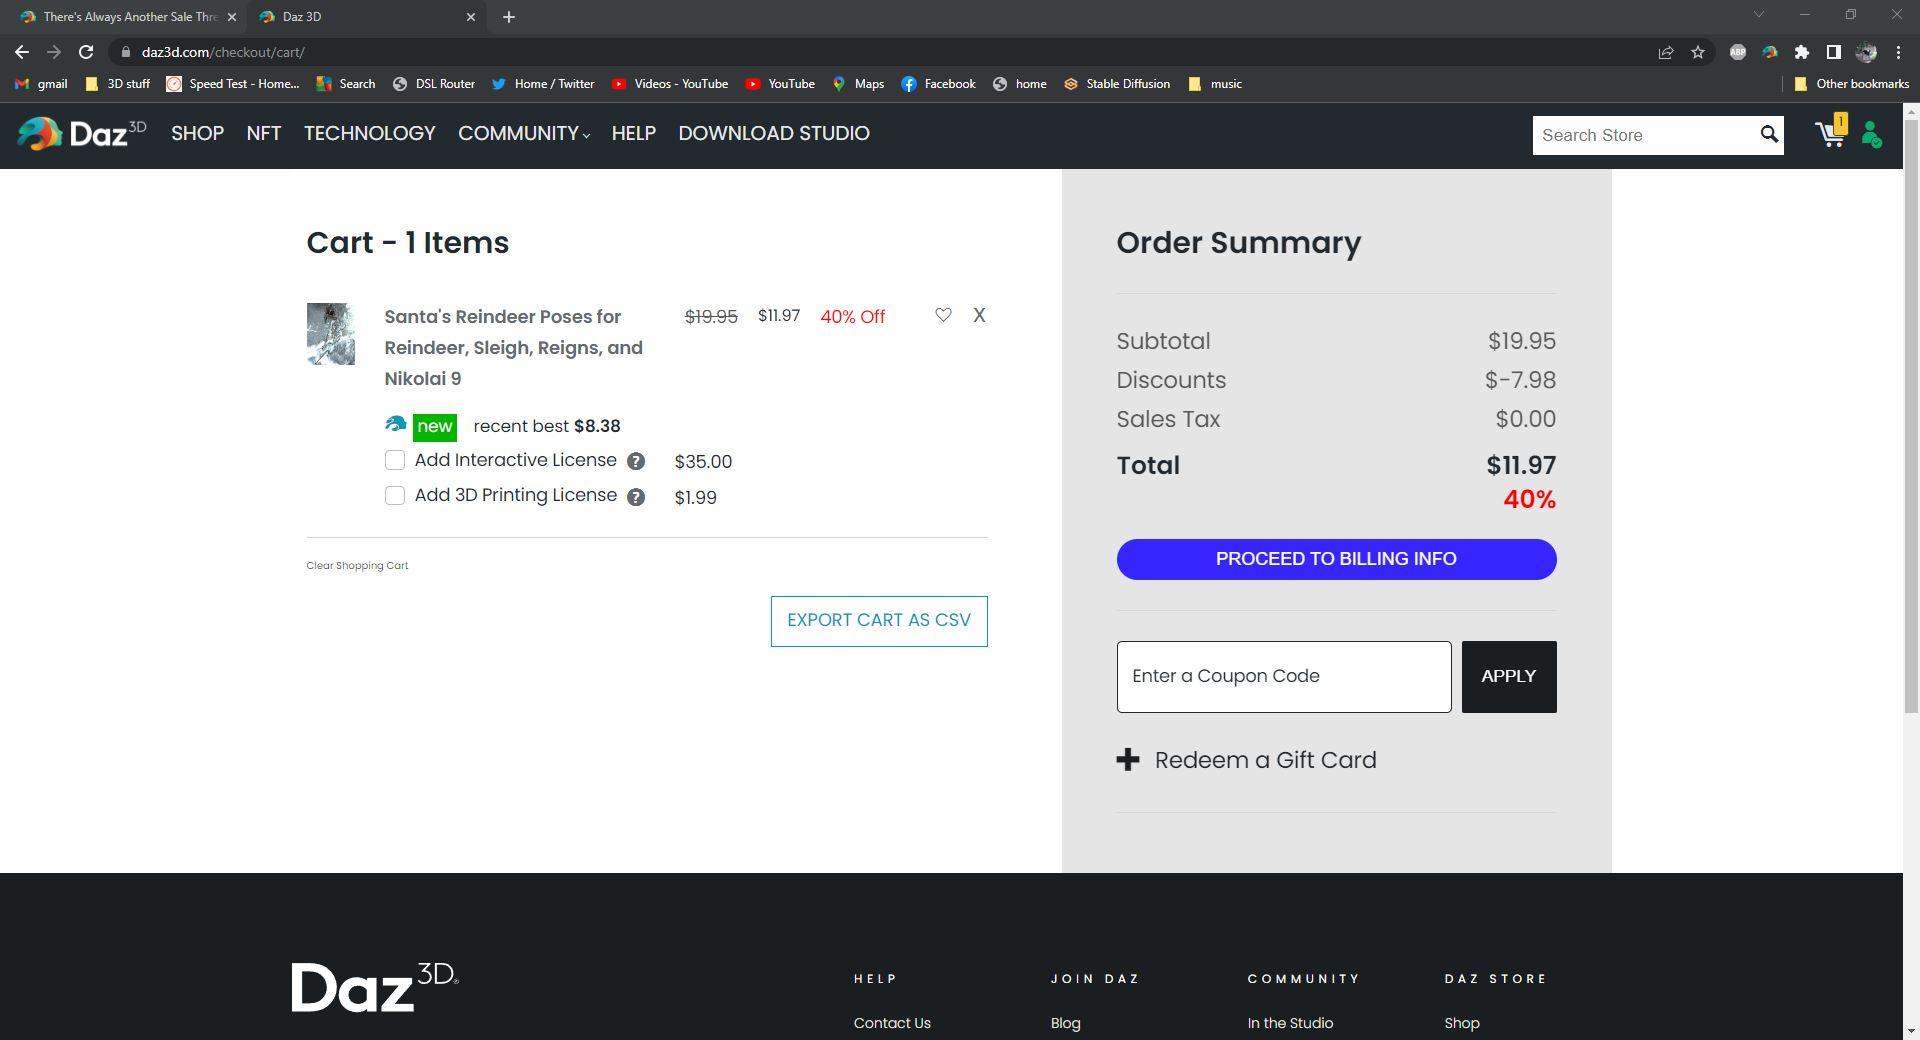
Task: Click the browser address bar
Action: click(x=880, y=52)
